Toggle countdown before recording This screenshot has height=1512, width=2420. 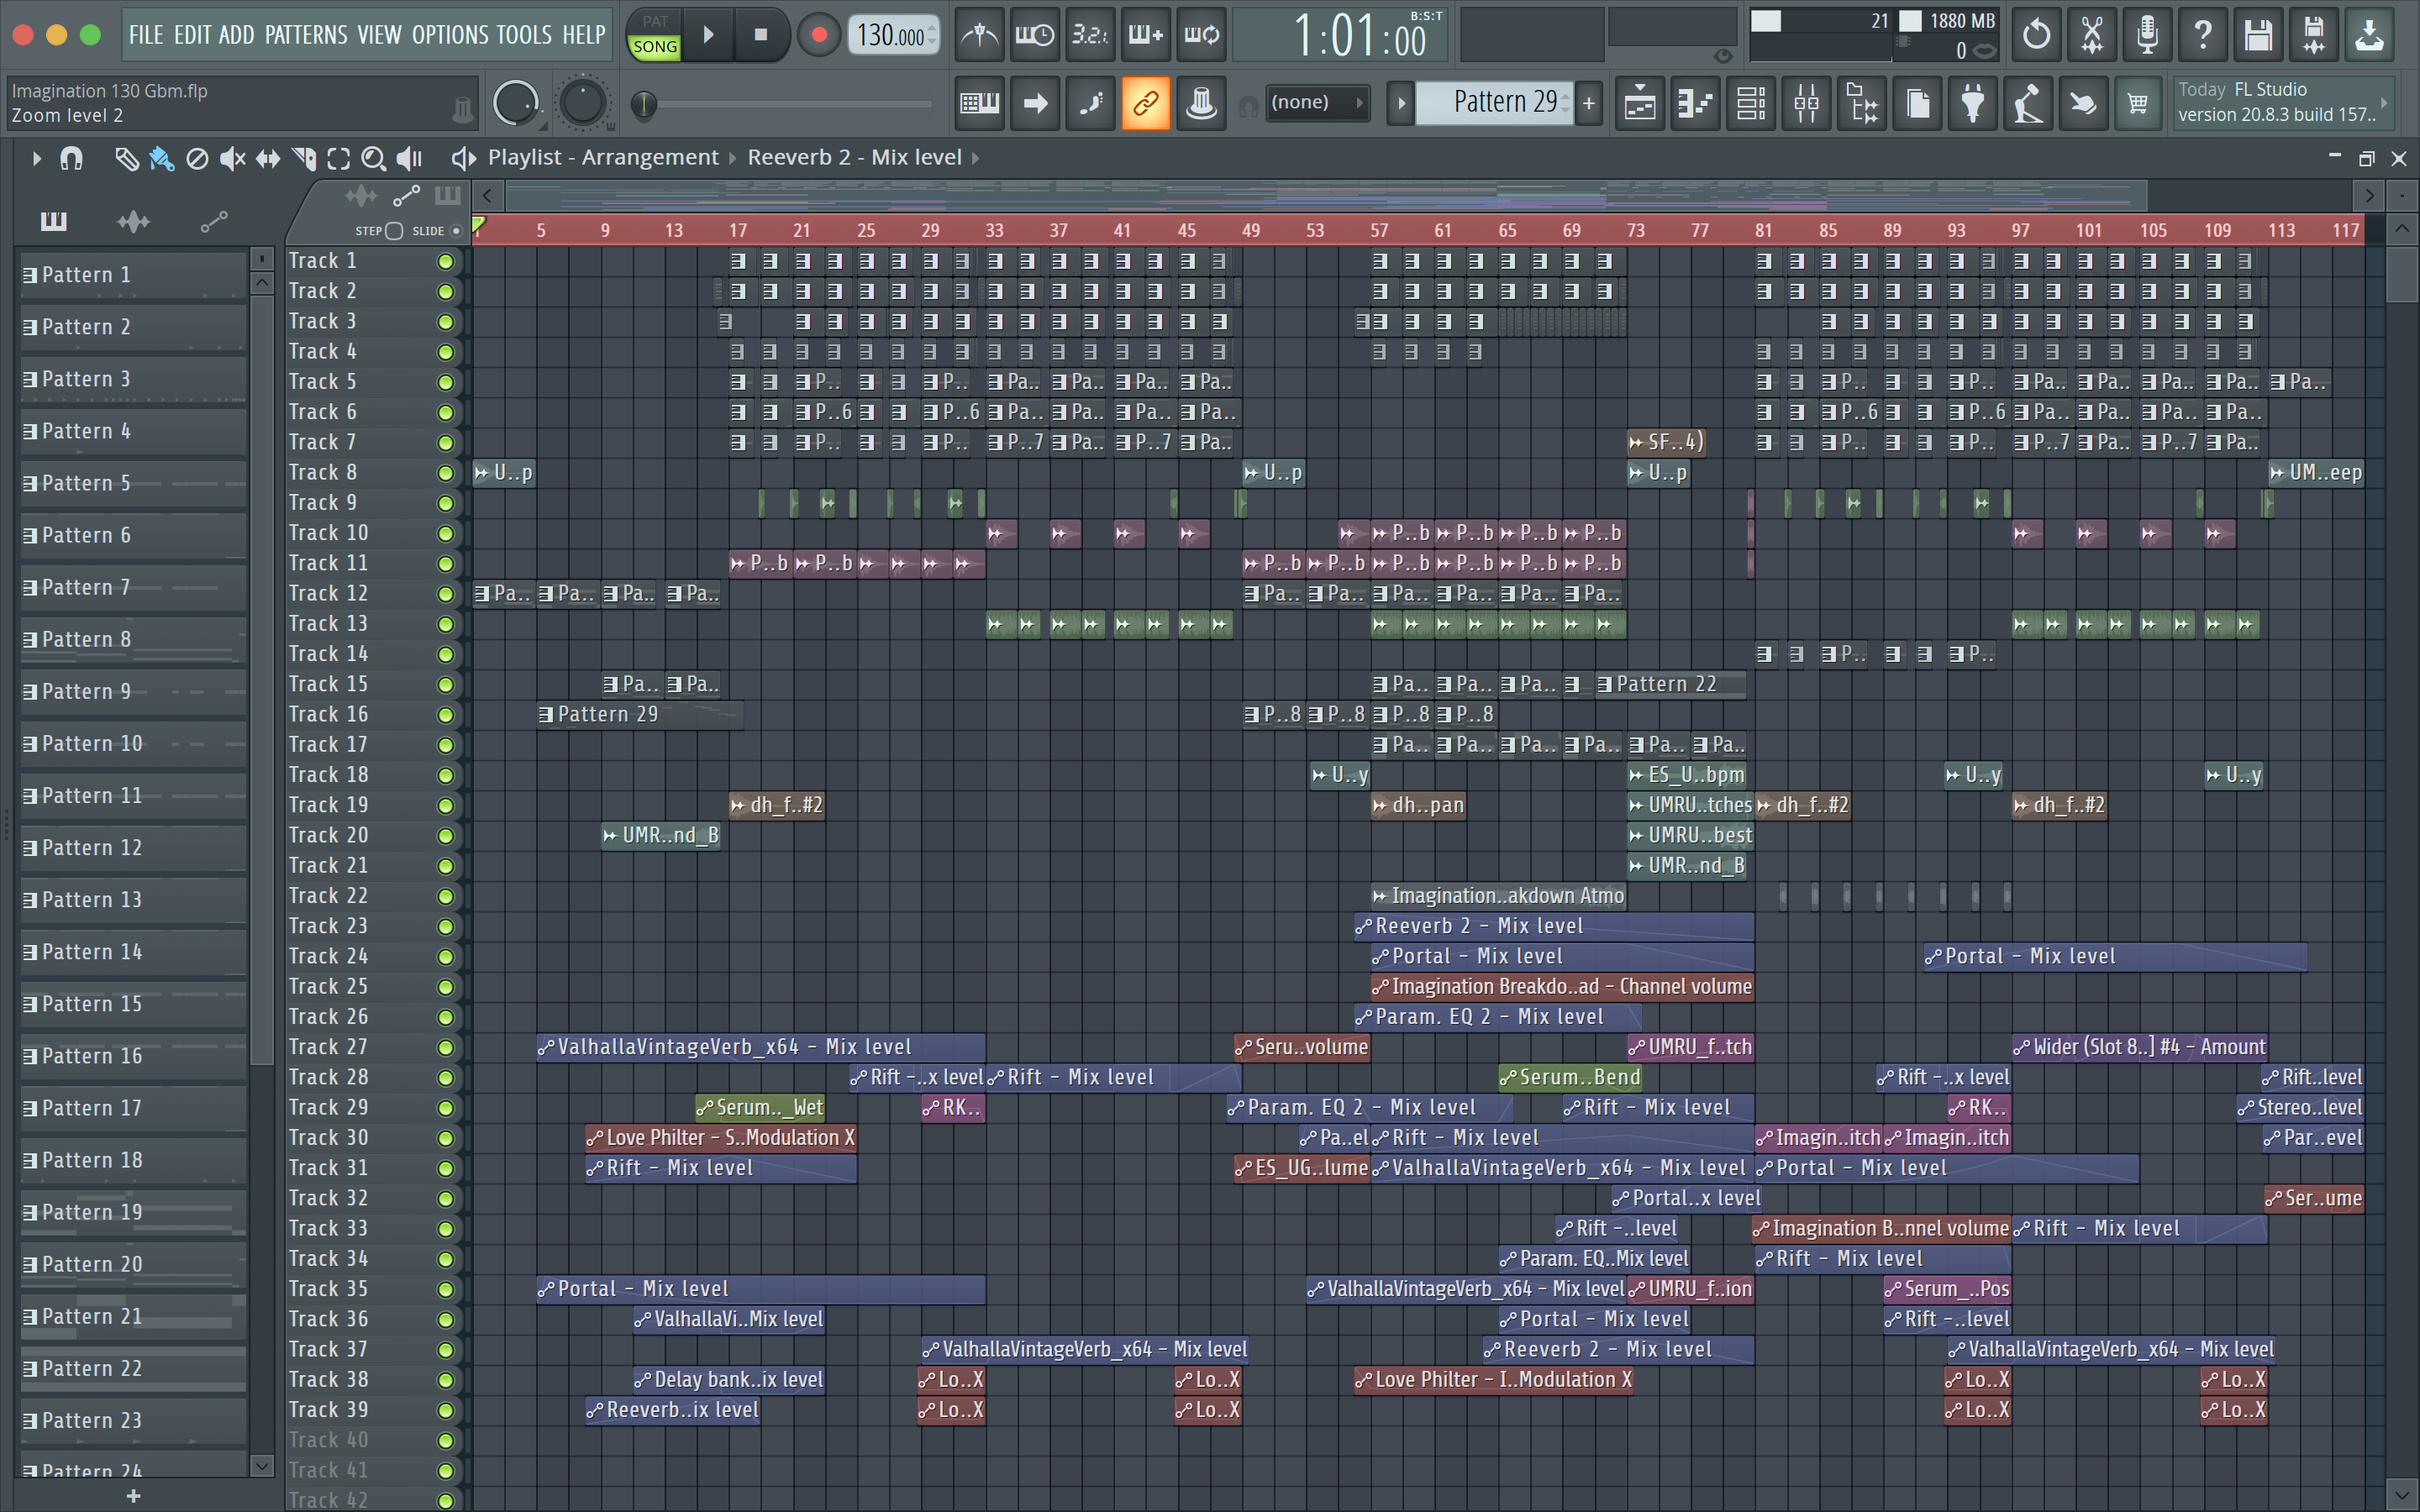pos(1090,35)
